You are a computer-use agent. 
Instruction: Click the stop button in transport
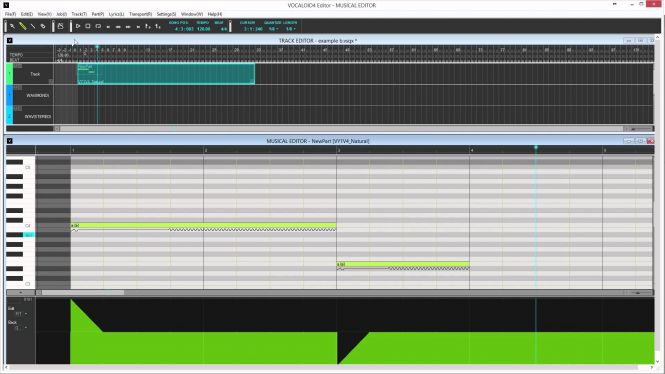click(88, 26)
